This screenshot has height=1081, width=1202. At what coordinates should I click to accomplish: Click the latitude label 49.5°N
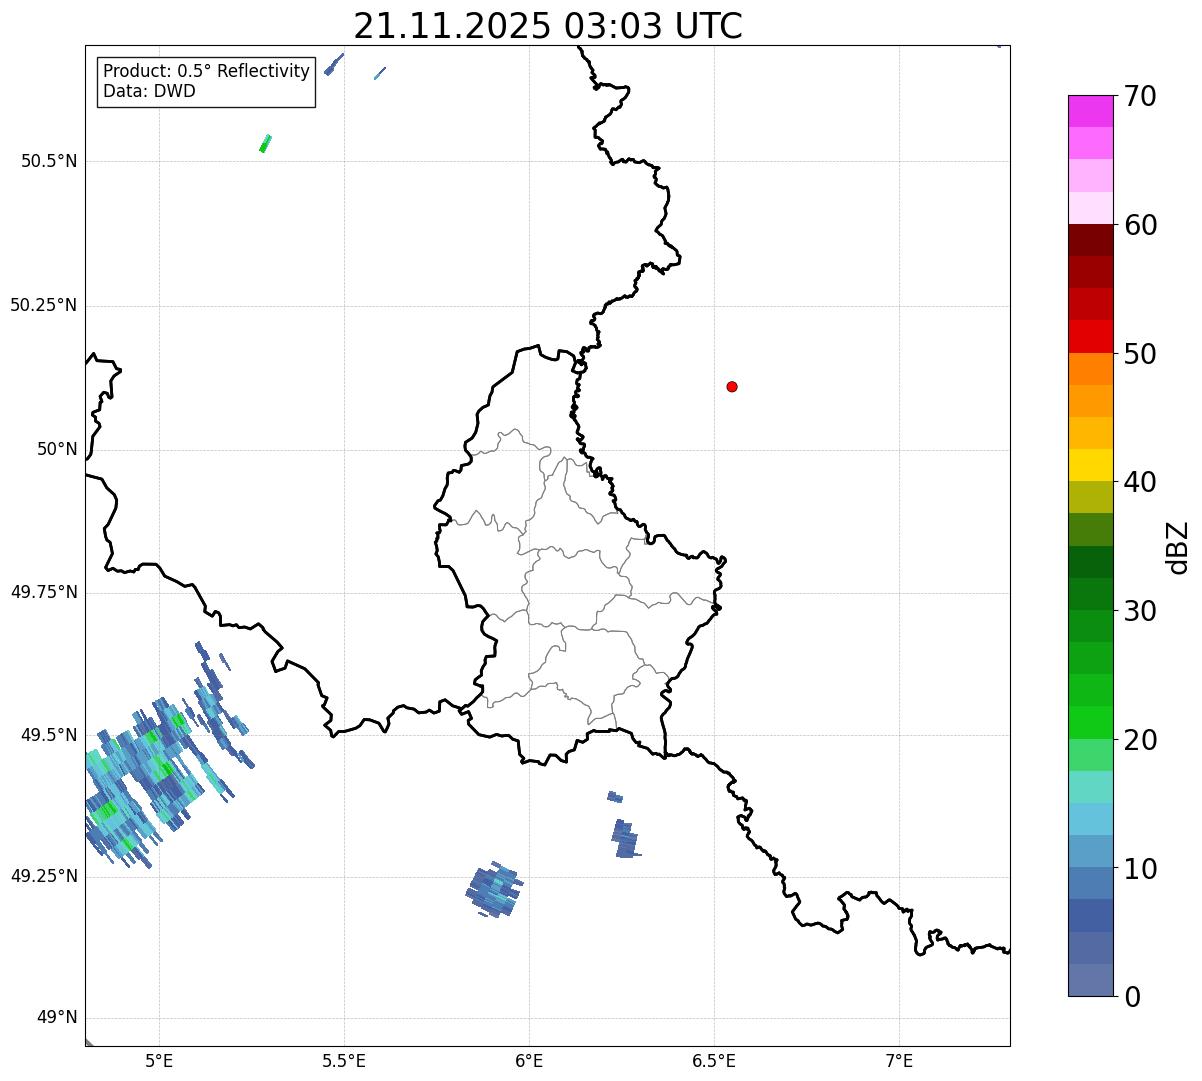coord(49,735)
